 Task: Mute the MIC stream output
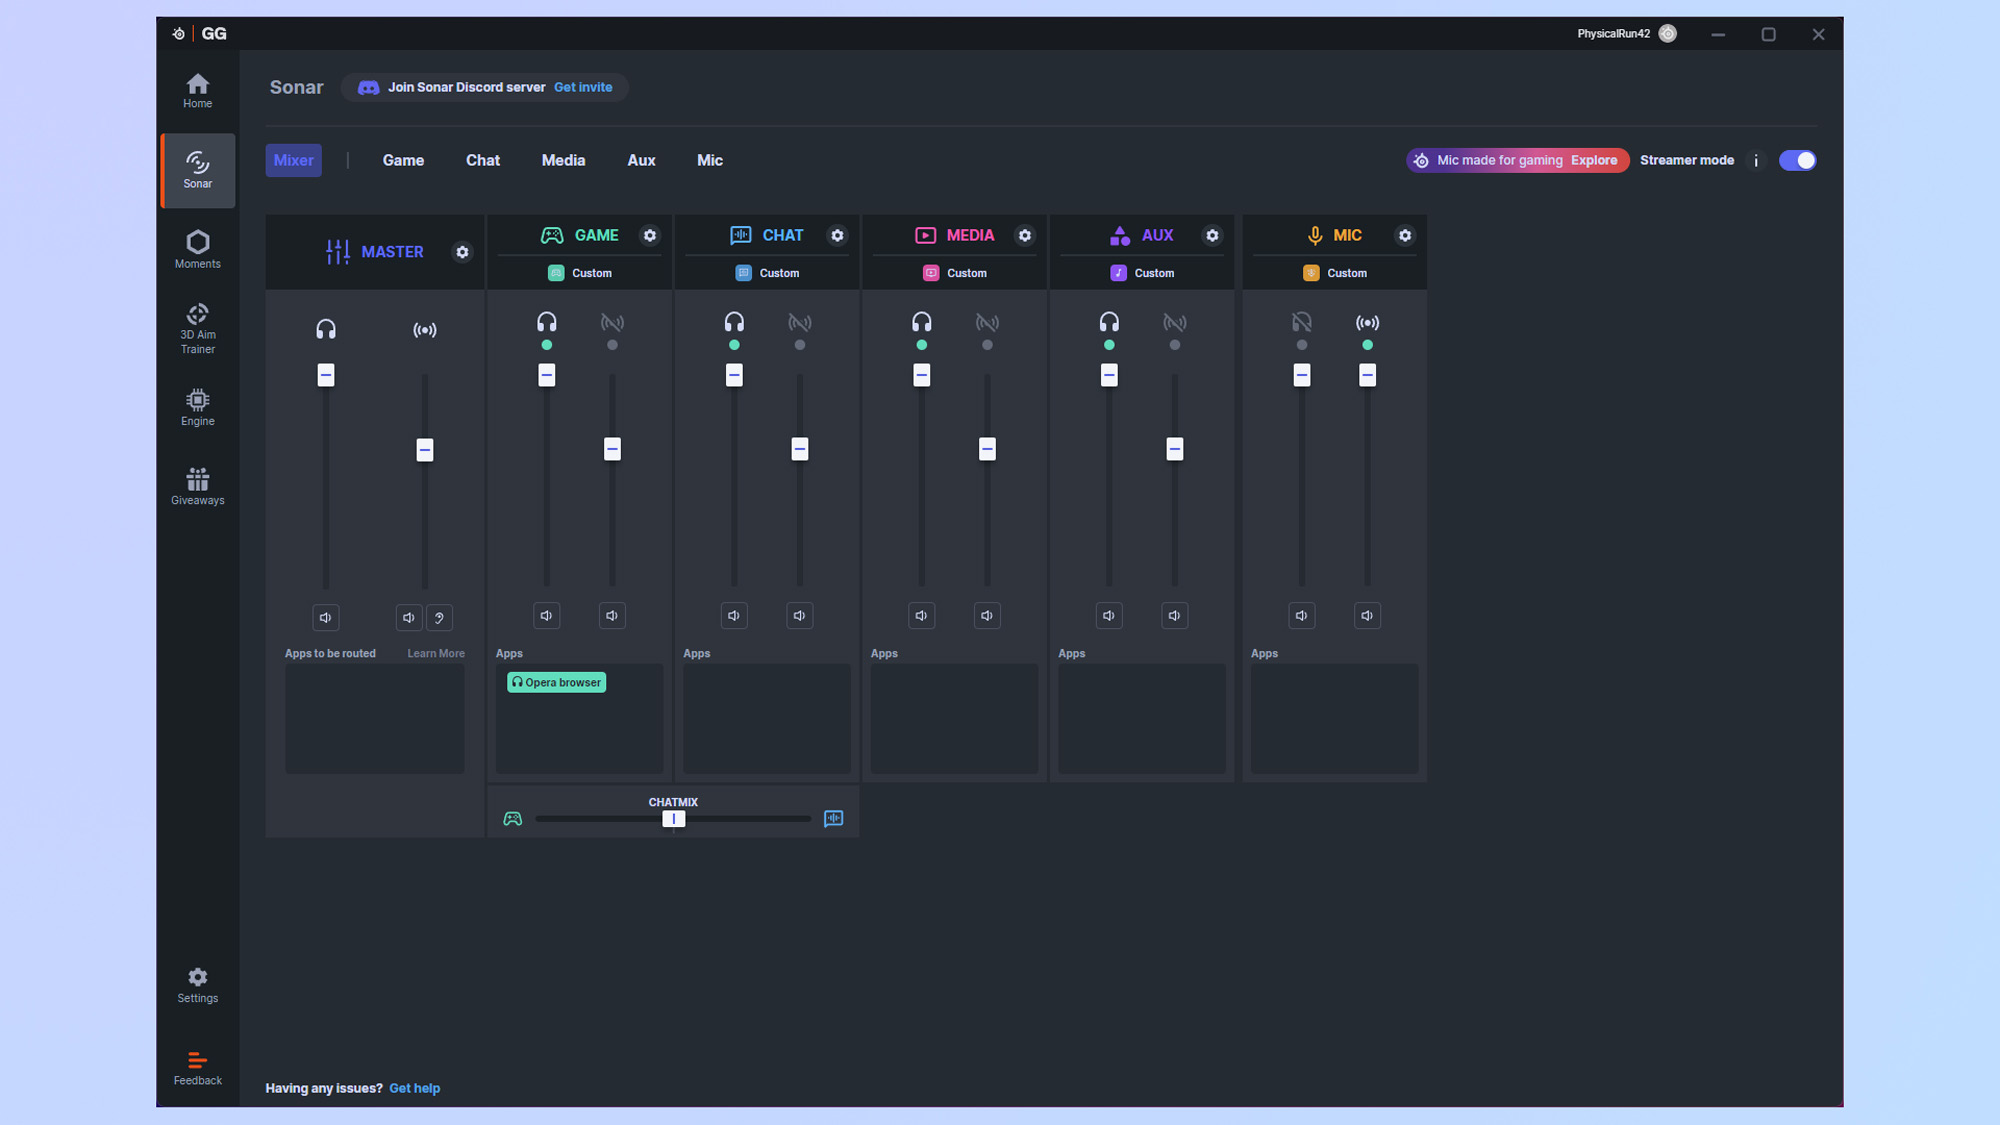[1367, 616]
